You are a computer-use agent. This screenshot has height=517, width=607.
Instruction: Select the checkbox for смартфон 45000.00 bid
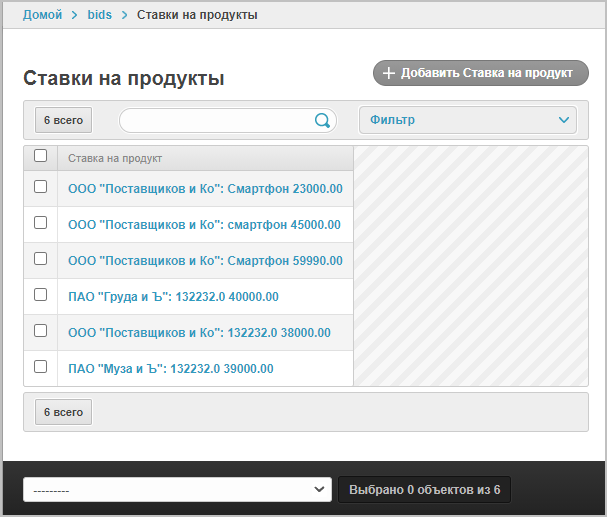coord(41,223)
